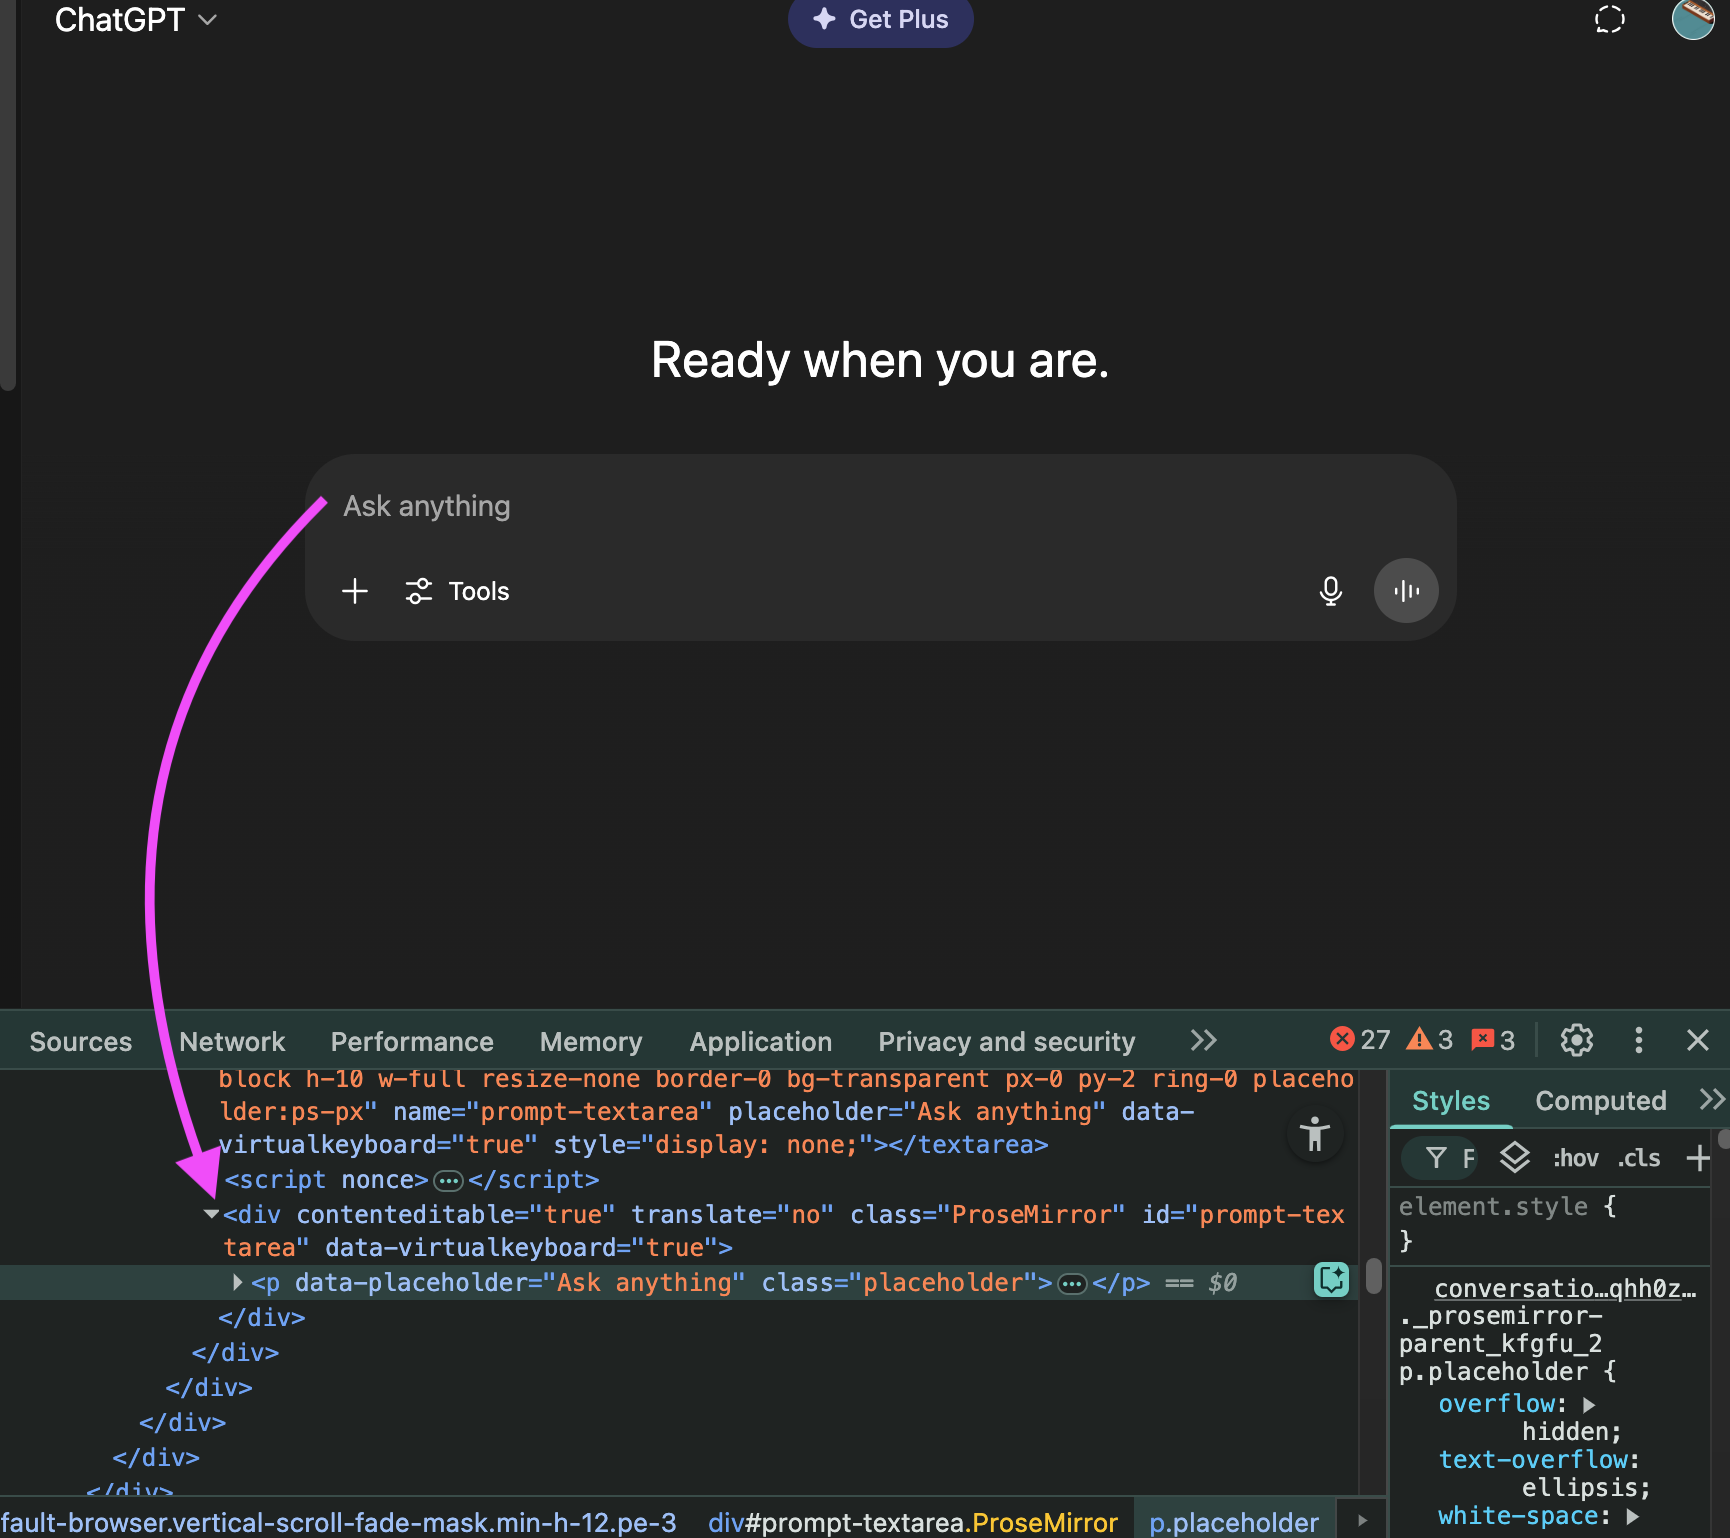Show more DevTools tabs via double chevron

click(1203, 1040)
